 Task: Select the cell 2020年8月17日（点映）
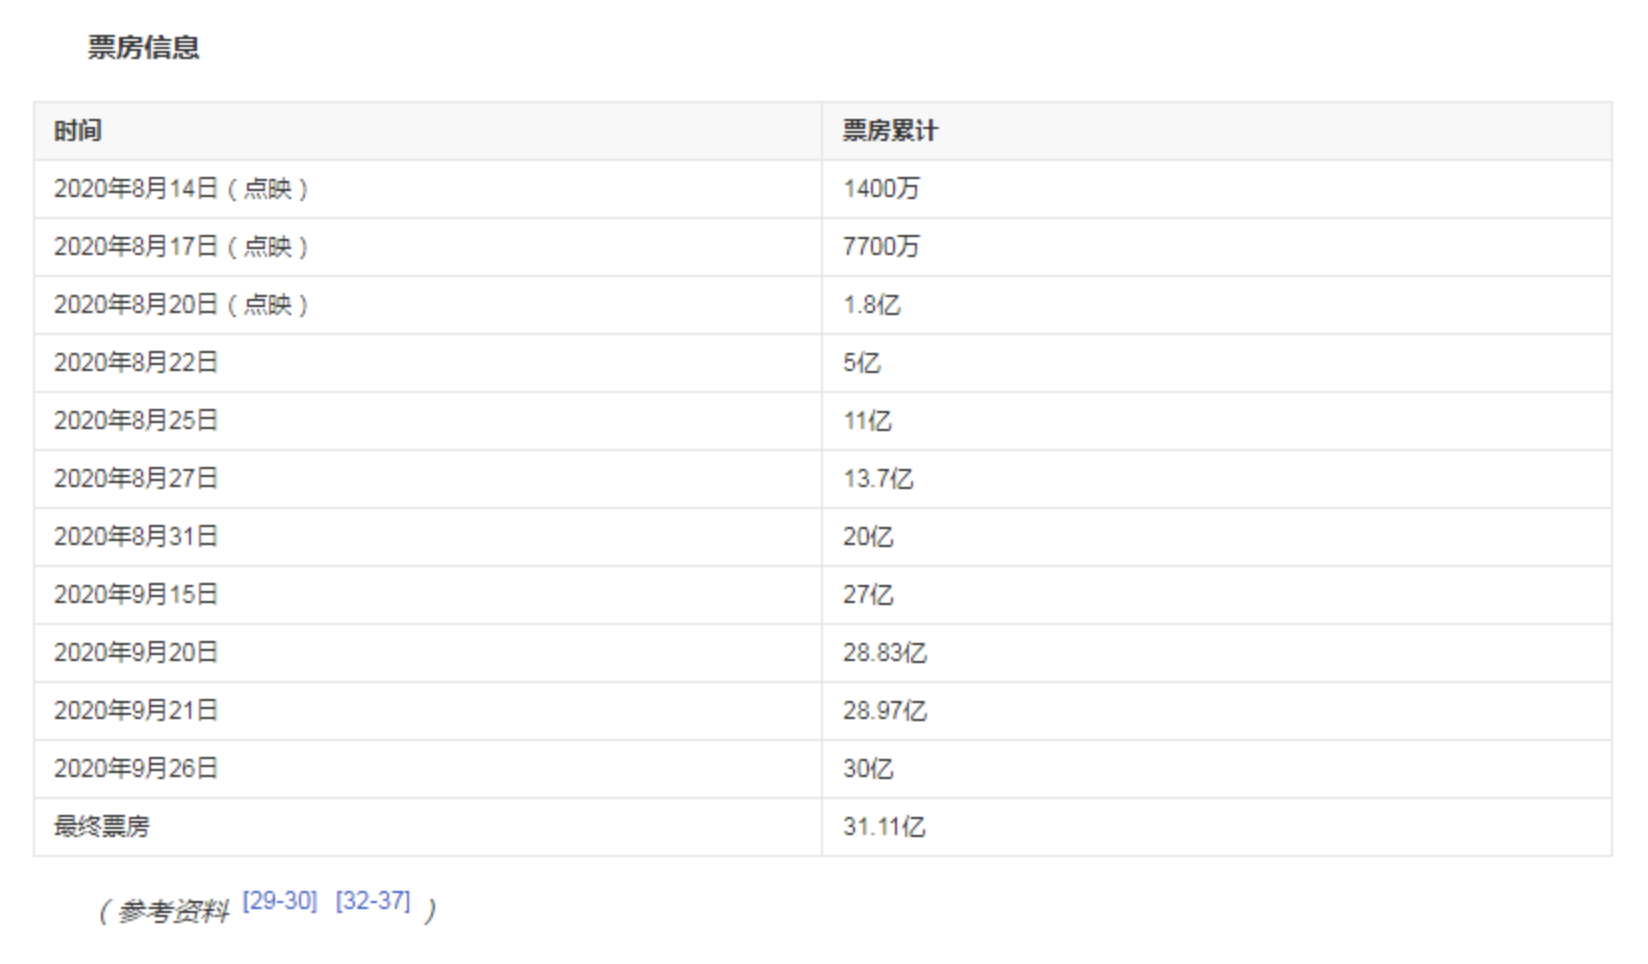coord(428,247)
